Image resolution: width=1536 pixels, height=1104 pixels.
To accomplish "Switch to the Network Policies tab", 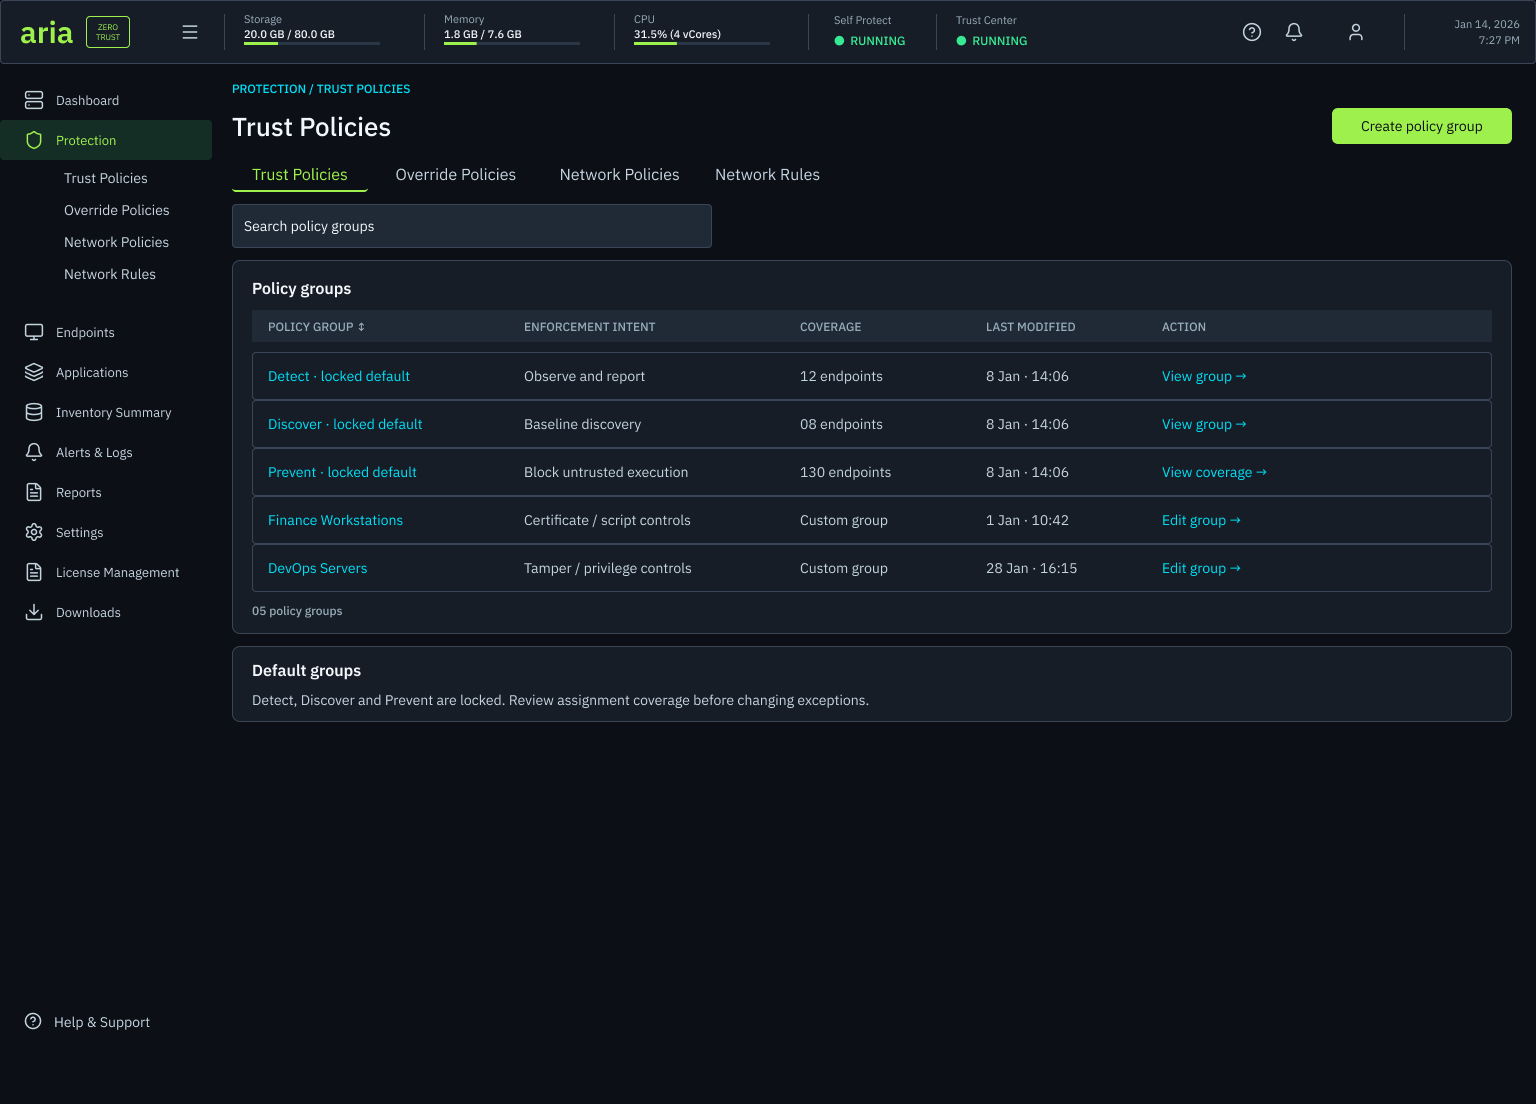I will coord(619,175).
